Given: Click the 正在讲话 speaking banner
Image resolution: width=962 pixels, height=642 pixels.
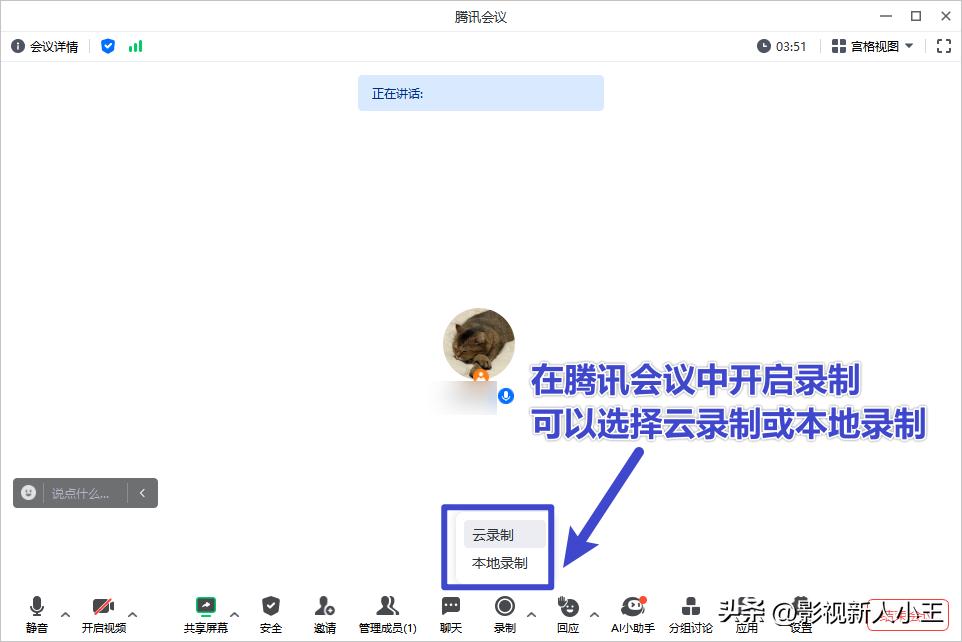Looking at the screenshot, I should coord(480,93).
